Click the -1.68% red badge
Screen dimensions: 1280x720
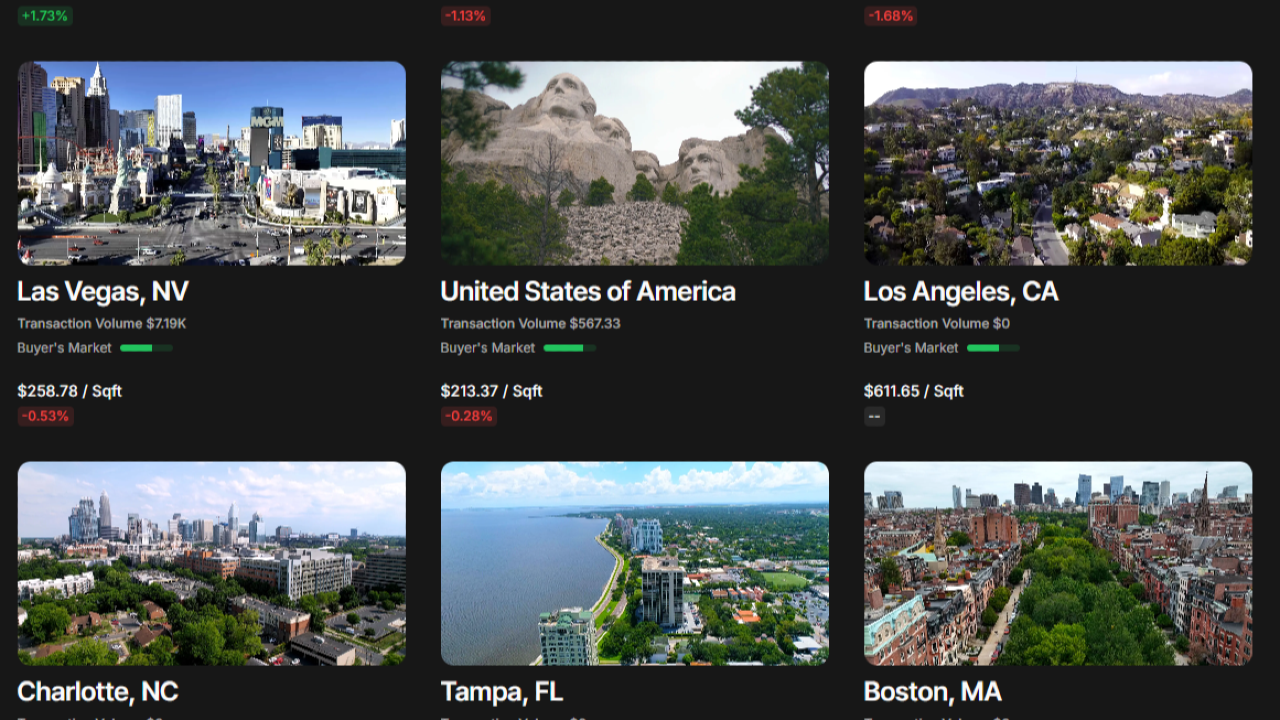[x=890, y=16]
